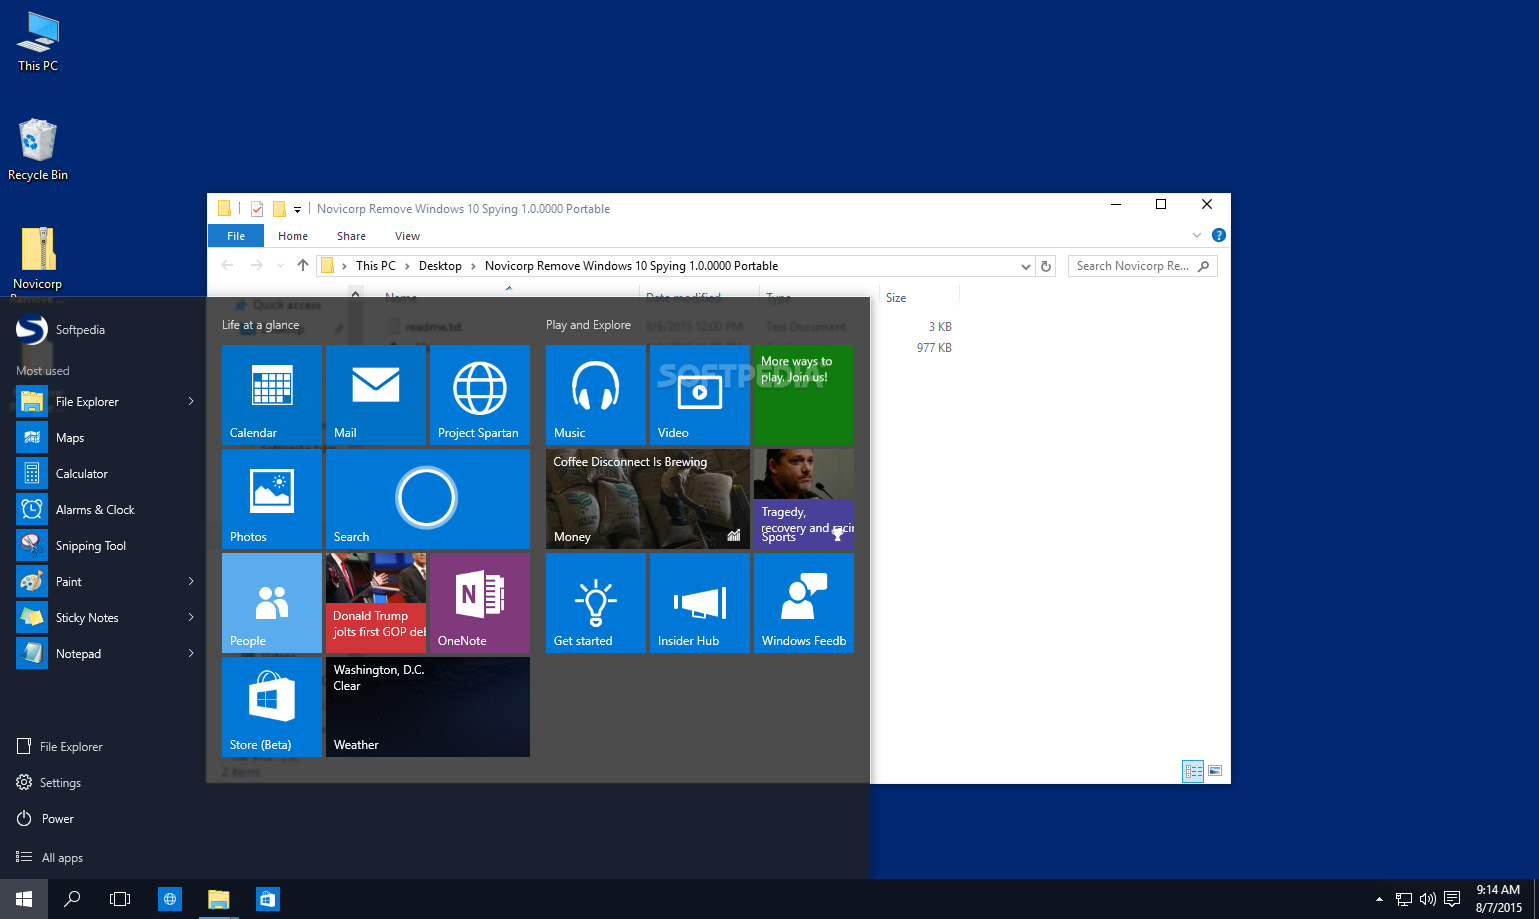Open the Cortana Search tile
Screen dimensions: 1539x919
point(428,499)
